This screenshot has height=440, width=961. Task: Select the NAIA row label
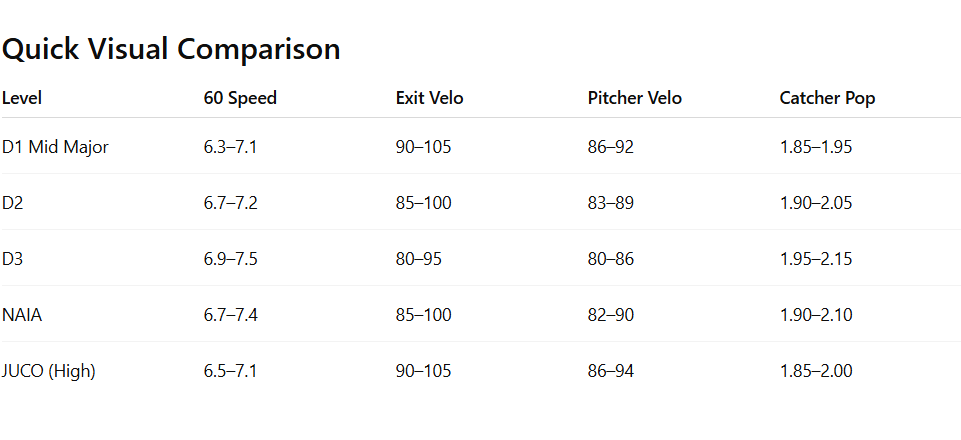point(22,315)
